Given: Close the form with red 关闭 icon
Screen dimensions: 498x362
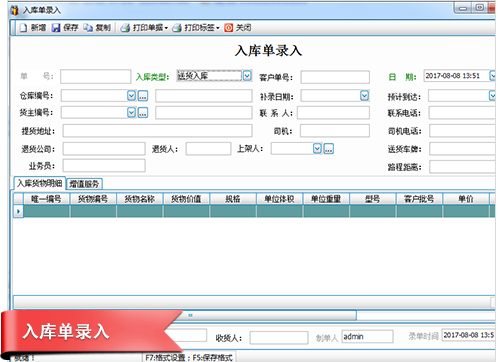Looking at the screenshot, I should click(x=228, y=28).
